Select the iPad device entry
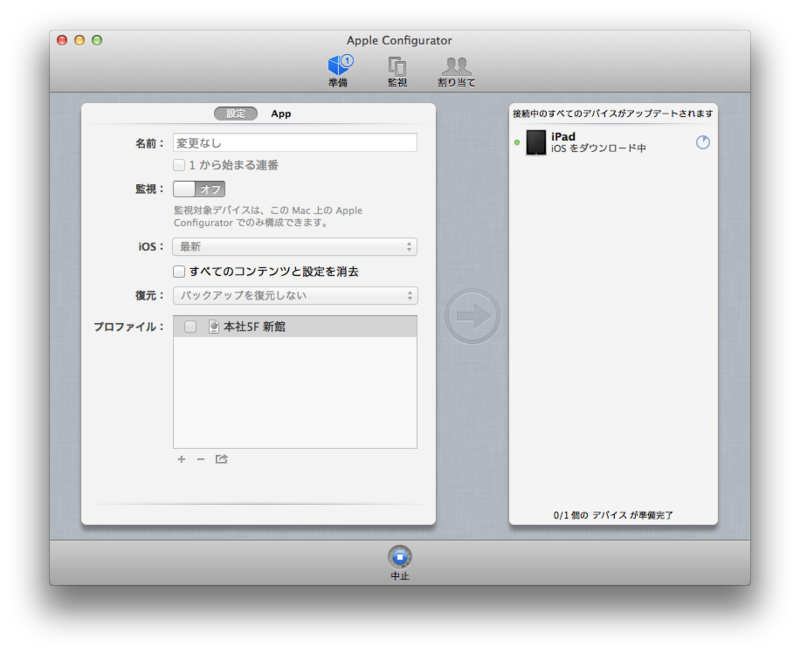Image resolution: width=800 pixels, height=654 pixels. [x=613, y=142]
